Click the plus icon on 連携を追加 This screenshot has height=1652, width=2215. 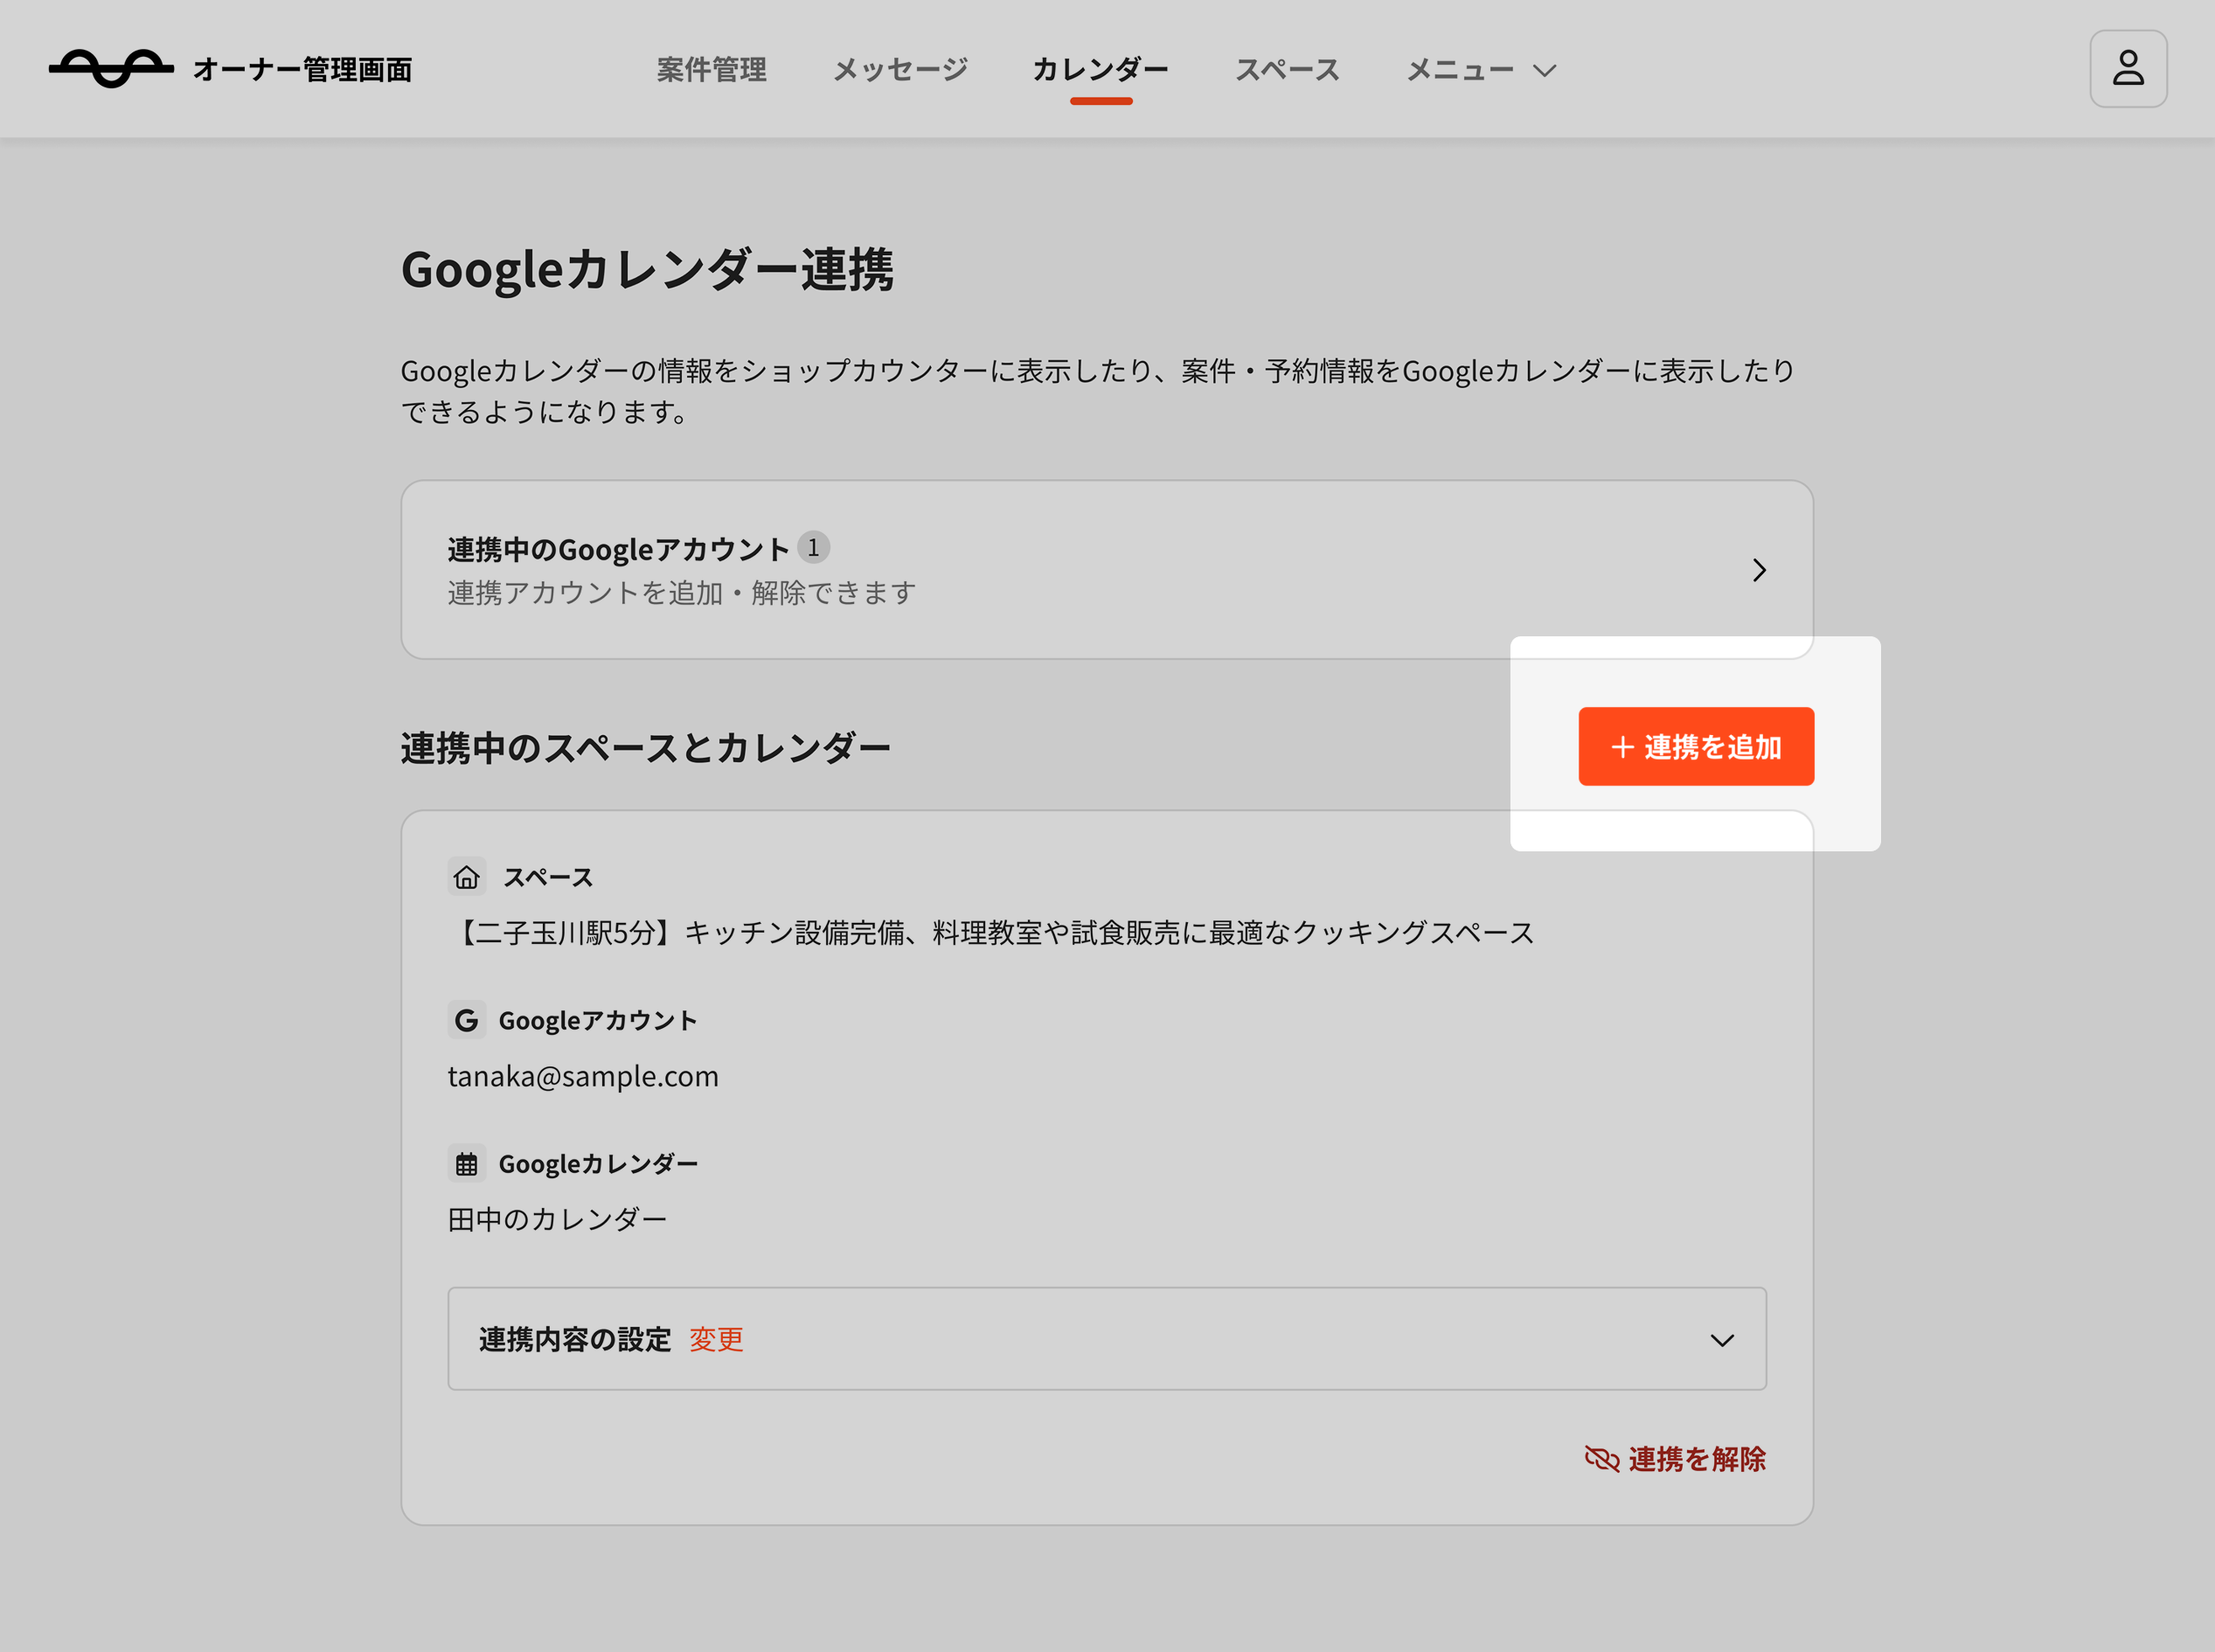pyautogui.click(x=1622, y=747)
